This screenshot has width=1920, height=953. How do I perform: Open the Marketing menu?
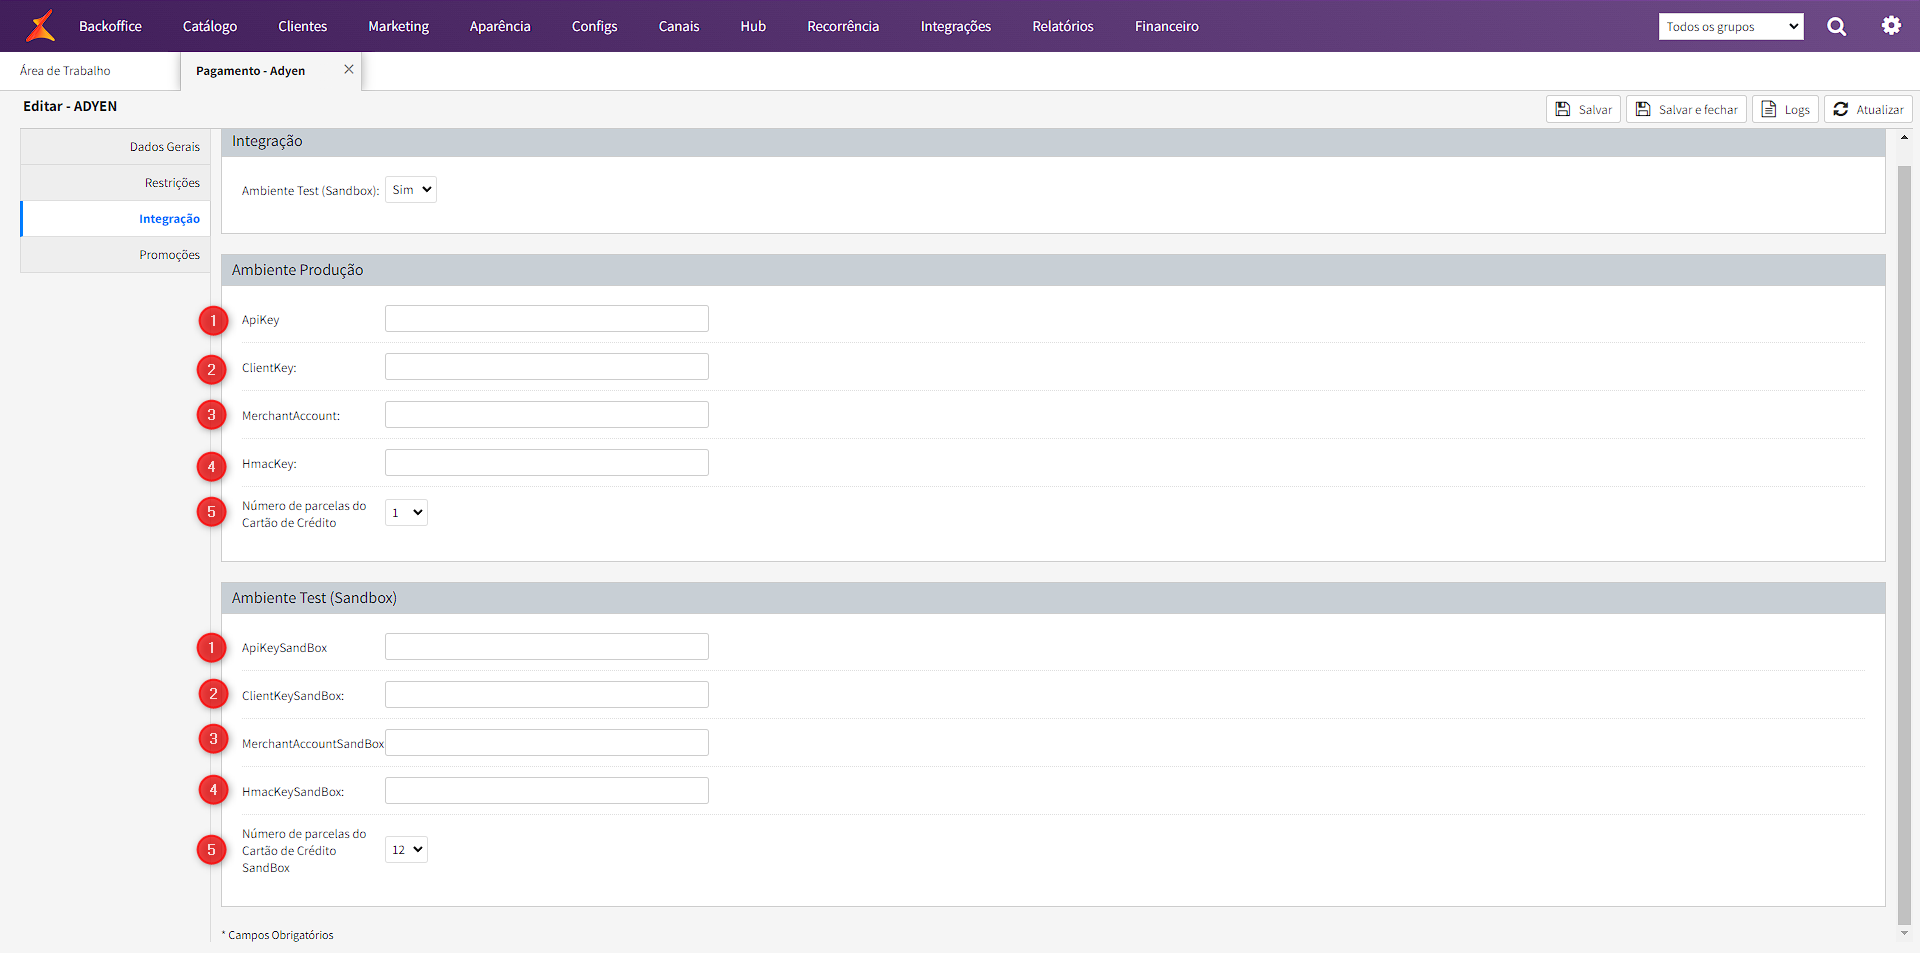click(x=398, y=26)
